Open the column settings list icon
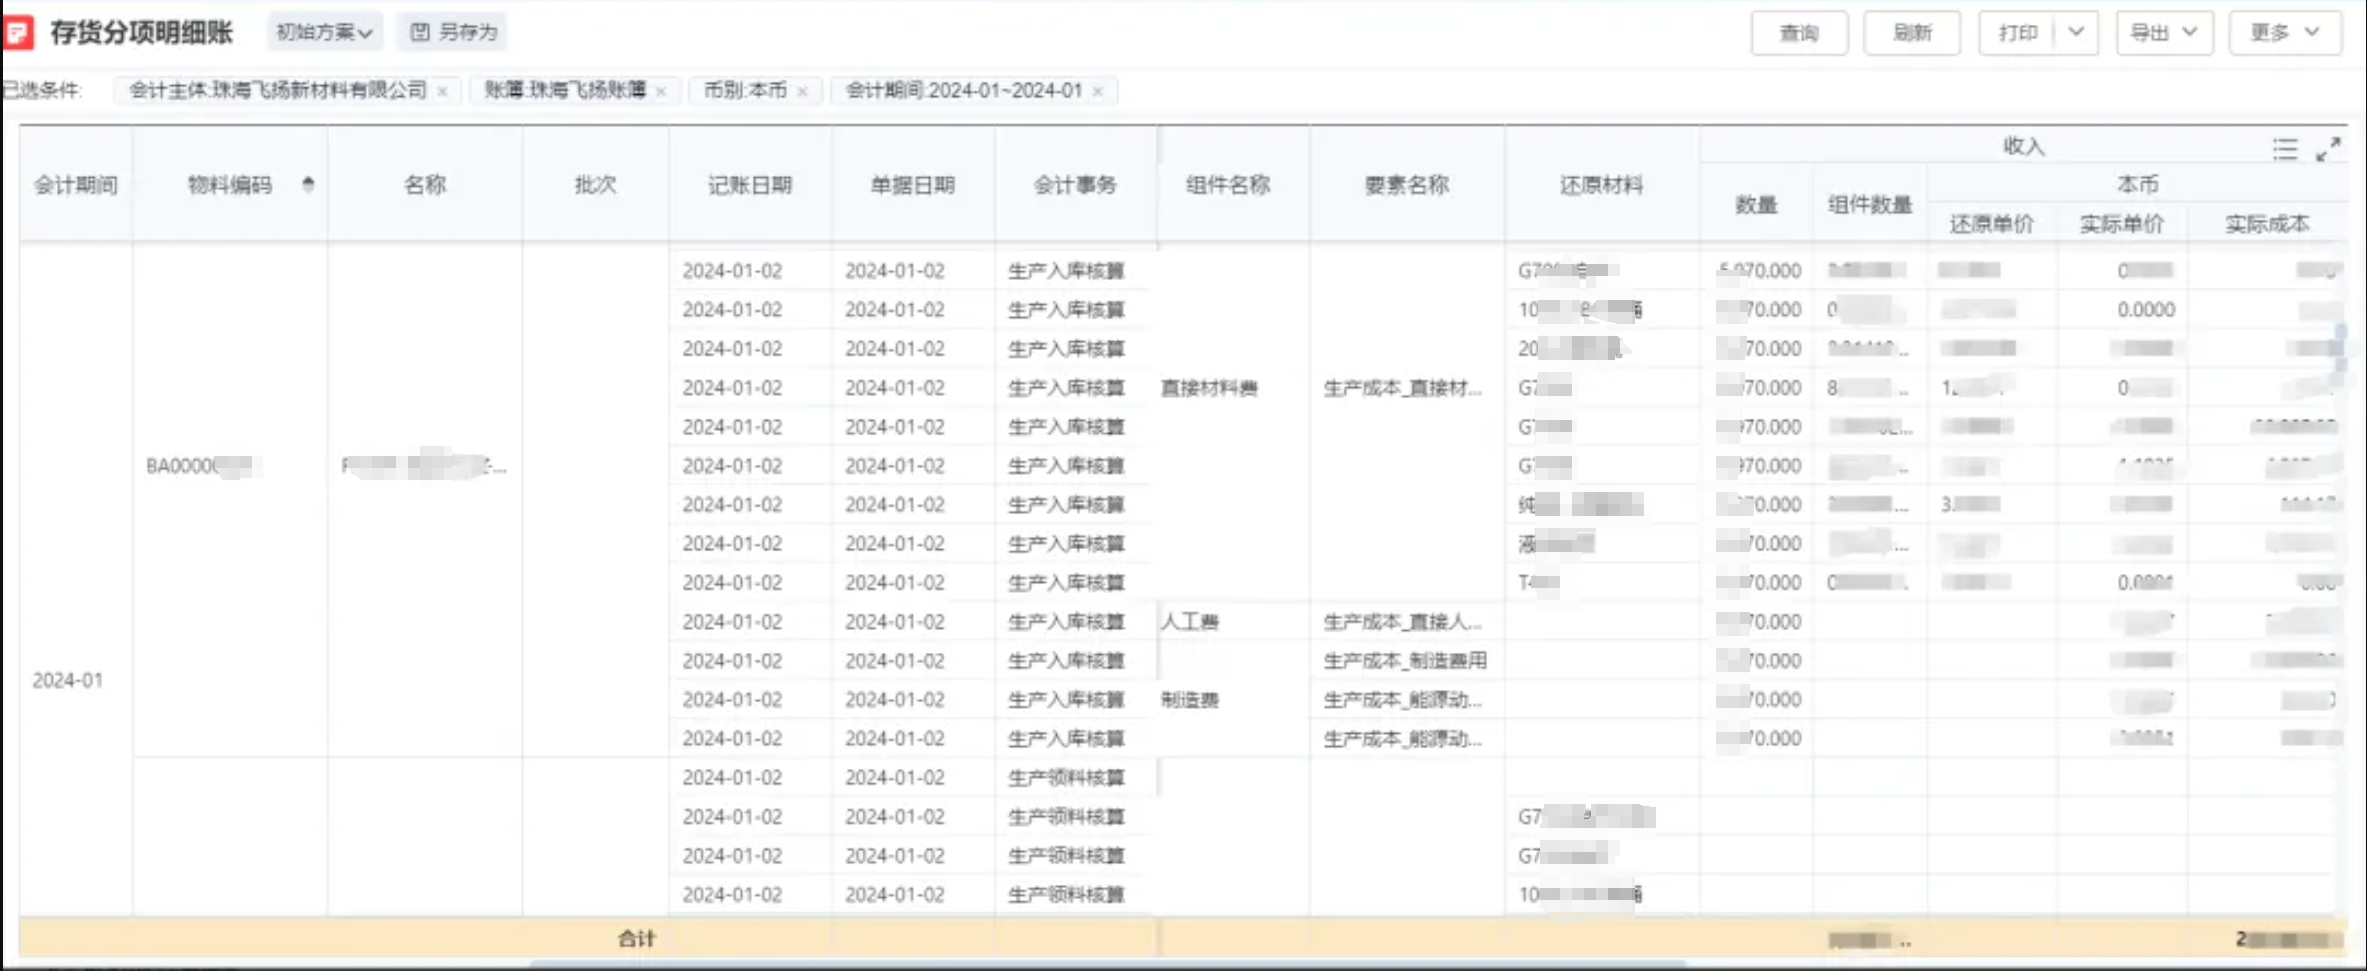This screenshot has height=971, width=2367. coord(2284,149)
